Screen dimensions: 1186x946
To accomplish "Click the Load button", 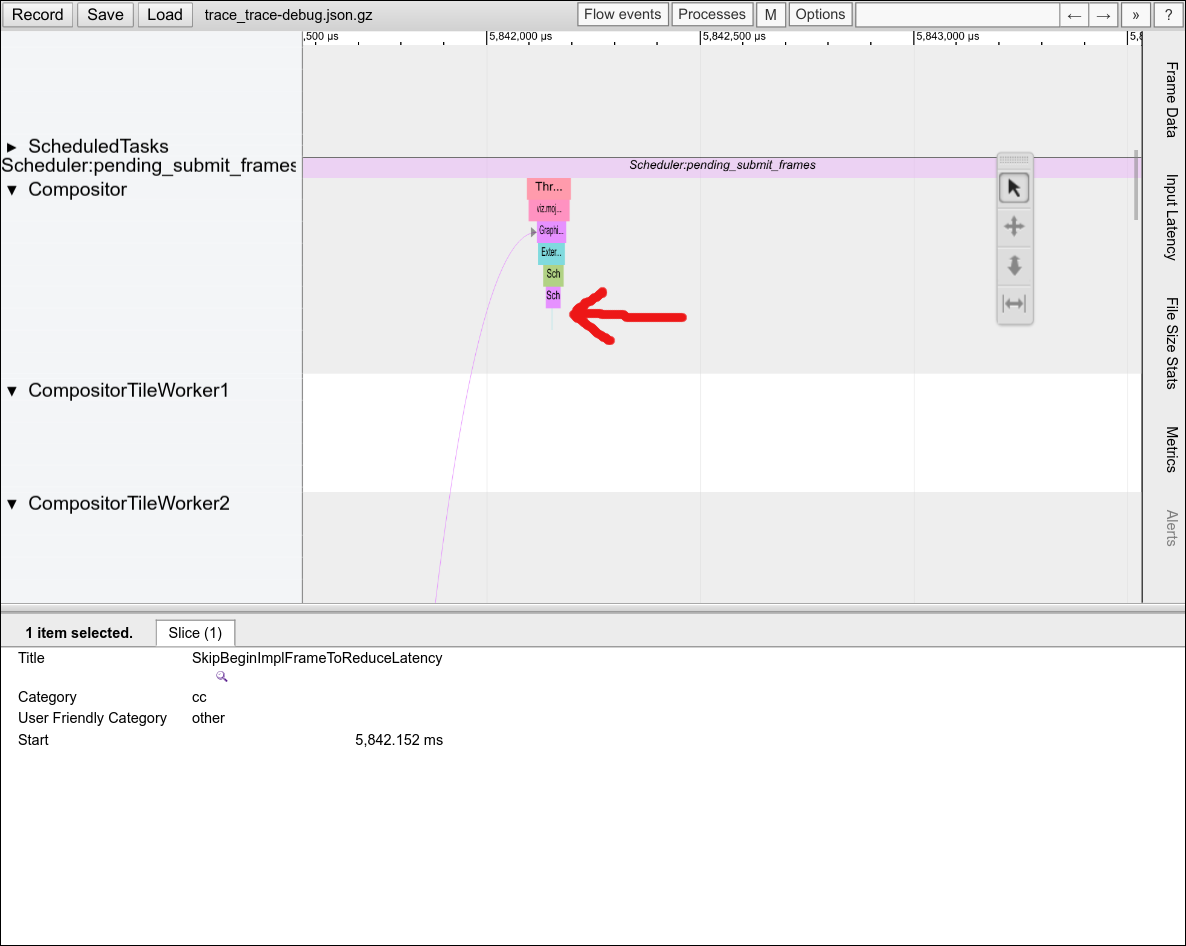I will pyautogui.click(x=165, y=15).
